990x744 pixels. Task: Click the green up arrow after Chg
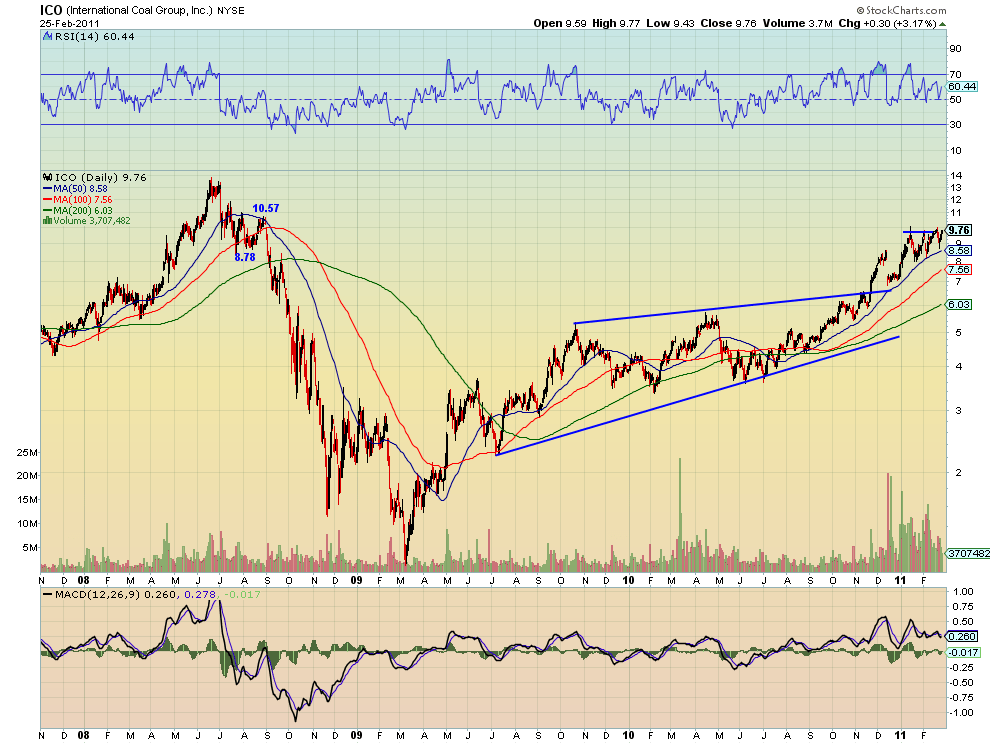tap(943, 23)
